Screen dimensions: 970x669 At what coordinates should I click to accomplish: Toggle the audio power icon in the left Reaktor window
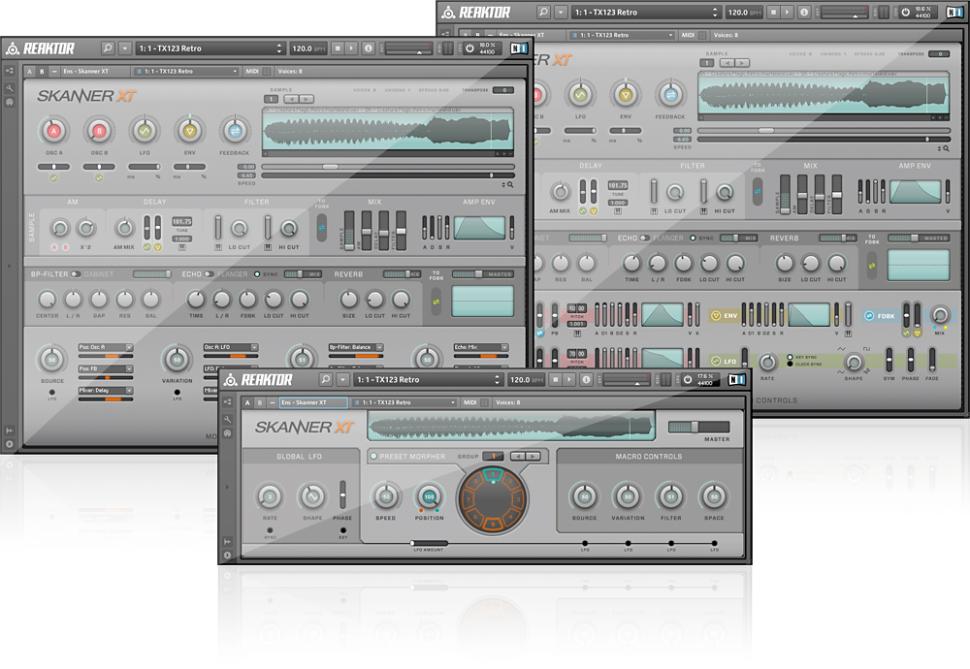(x=470, y=48)
